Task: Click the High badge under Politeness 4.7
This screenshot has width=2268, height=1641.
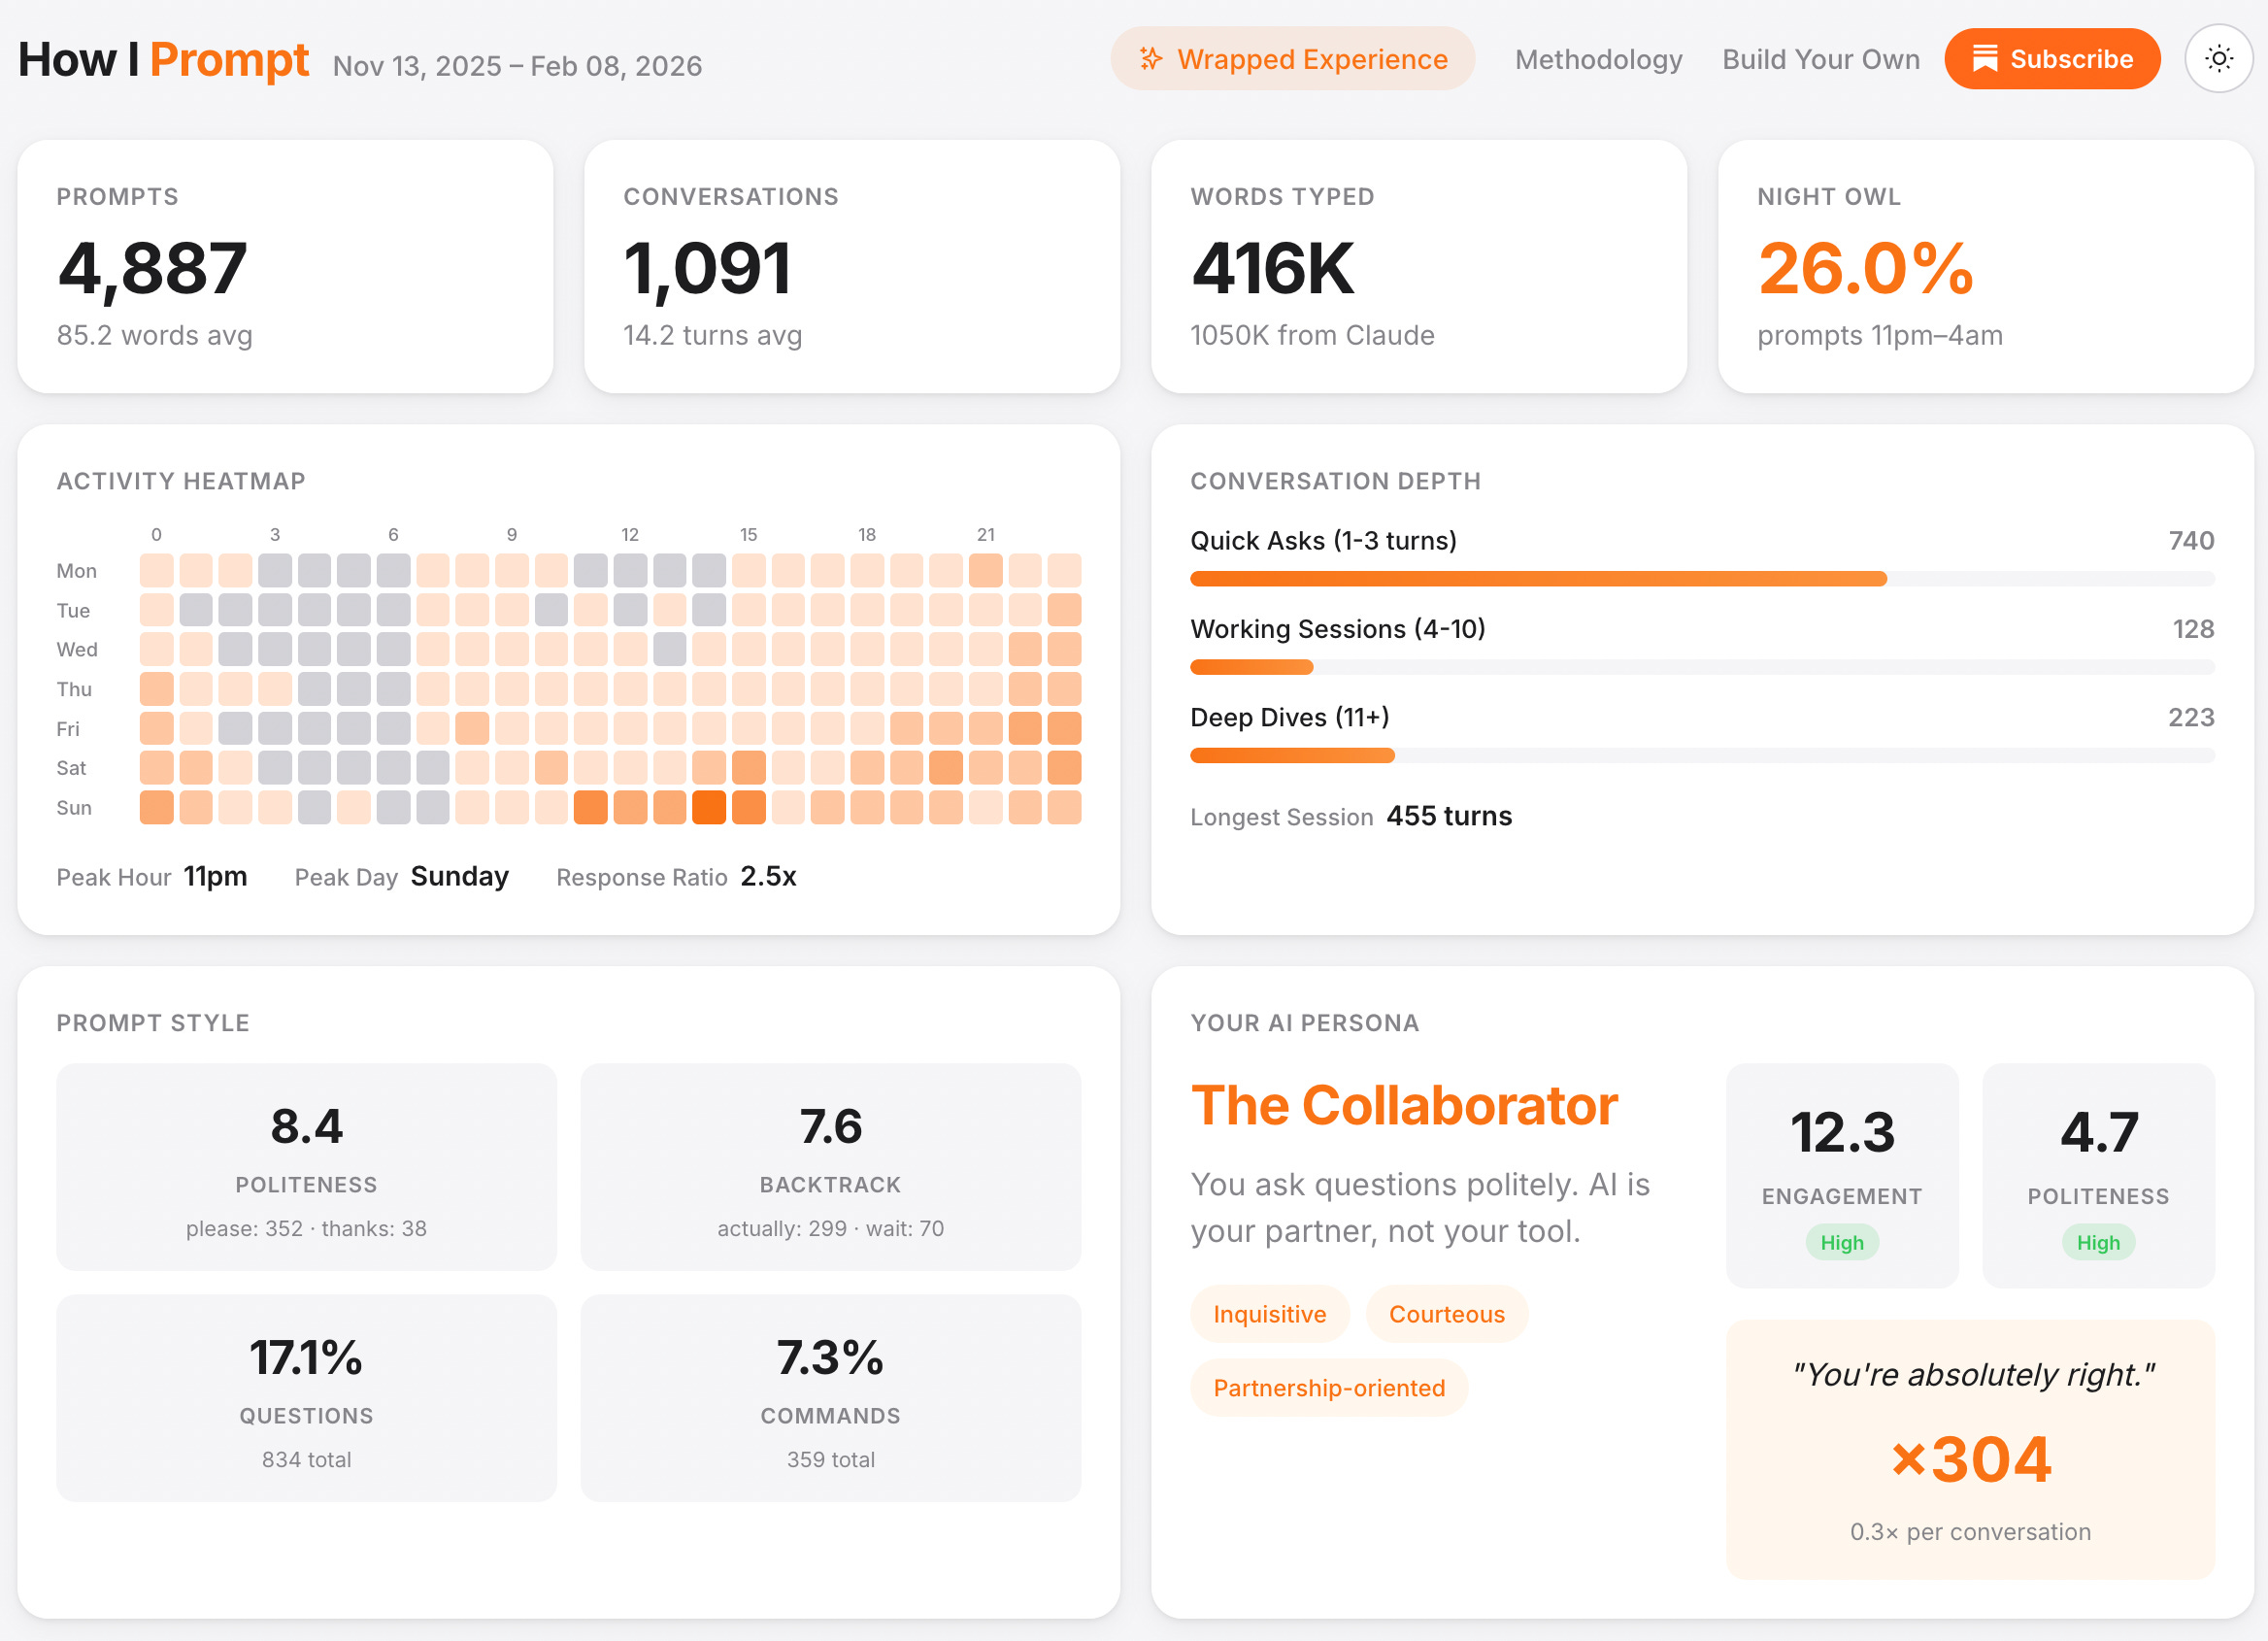Action: click(x=2097, y=1242)
